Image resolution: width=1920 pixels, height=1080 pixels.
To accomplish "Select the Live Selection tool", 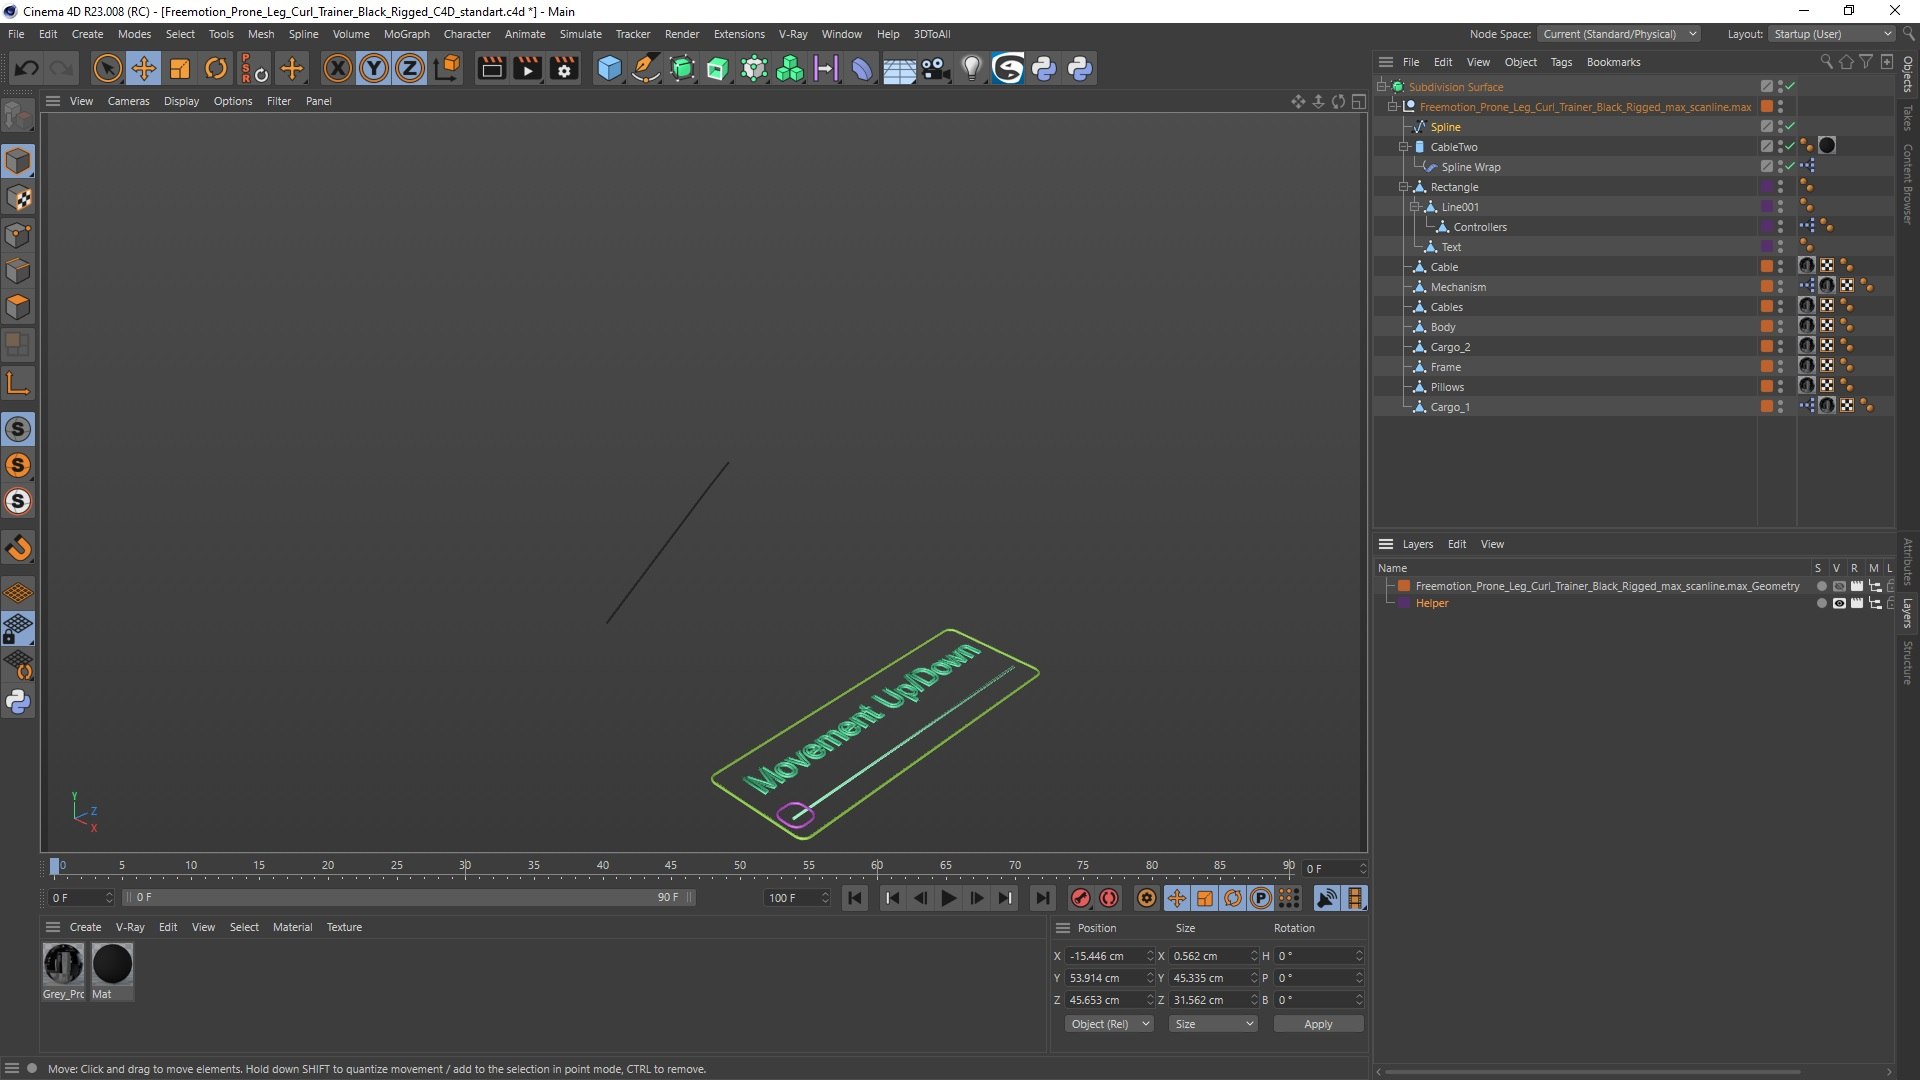I will click(x=107, y=68).
